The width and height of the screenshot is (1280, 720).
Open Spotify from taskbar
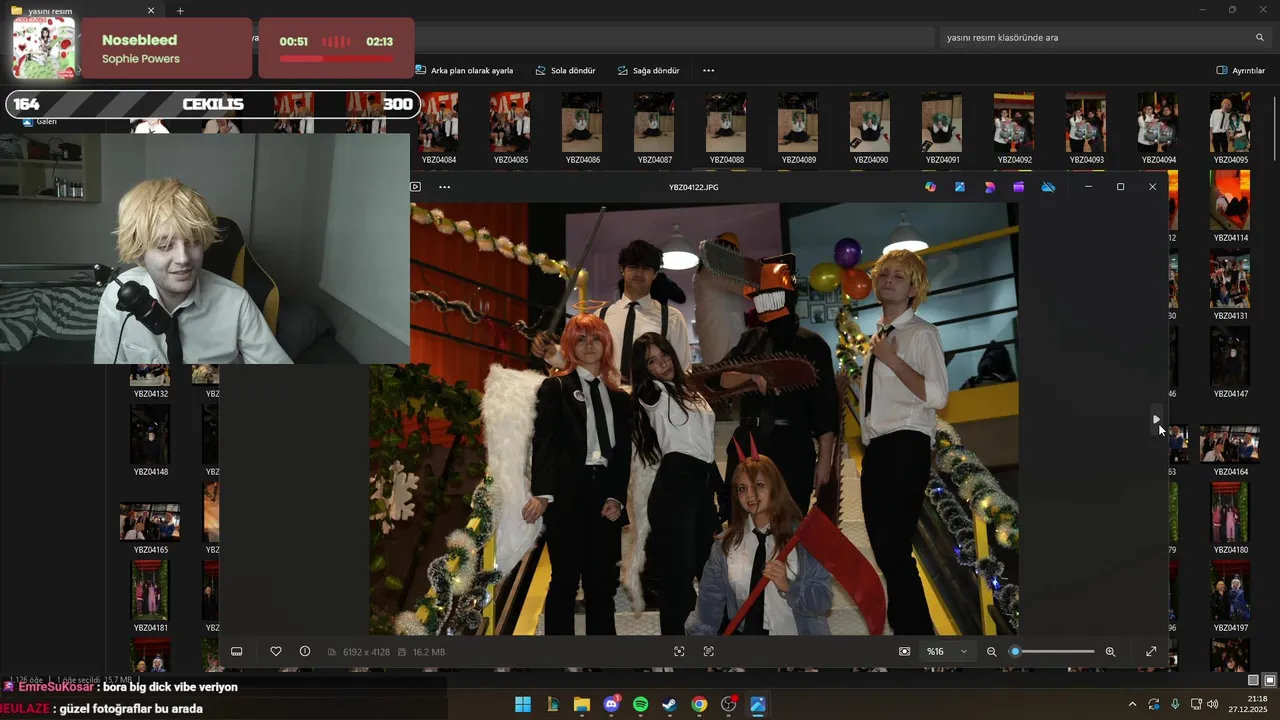pyautogui.click(x=640, y=704)
